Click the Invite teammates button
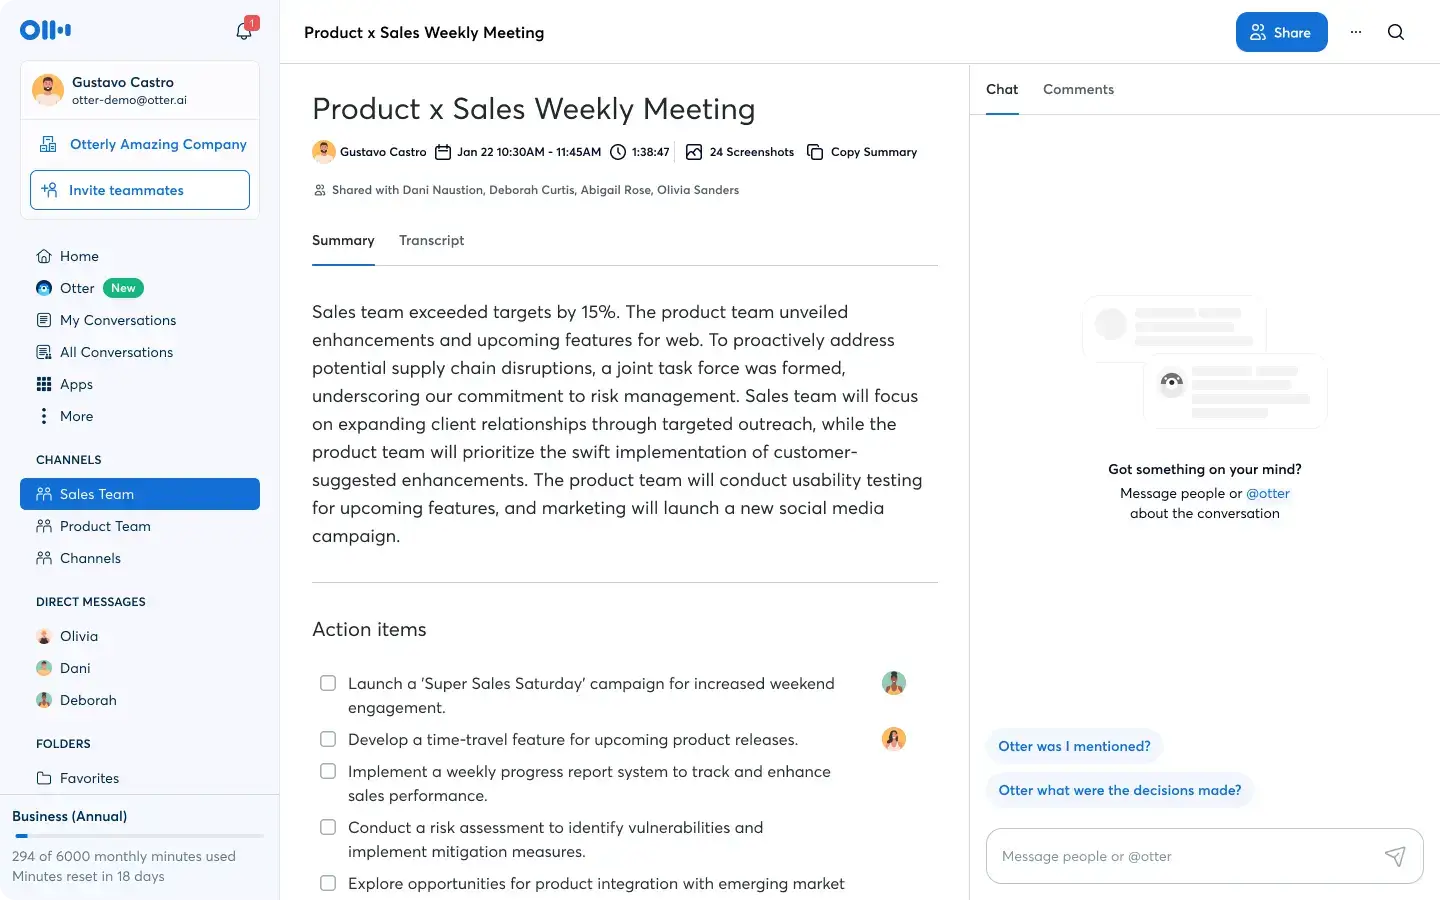1440x900 pixels. coord(139,190)
